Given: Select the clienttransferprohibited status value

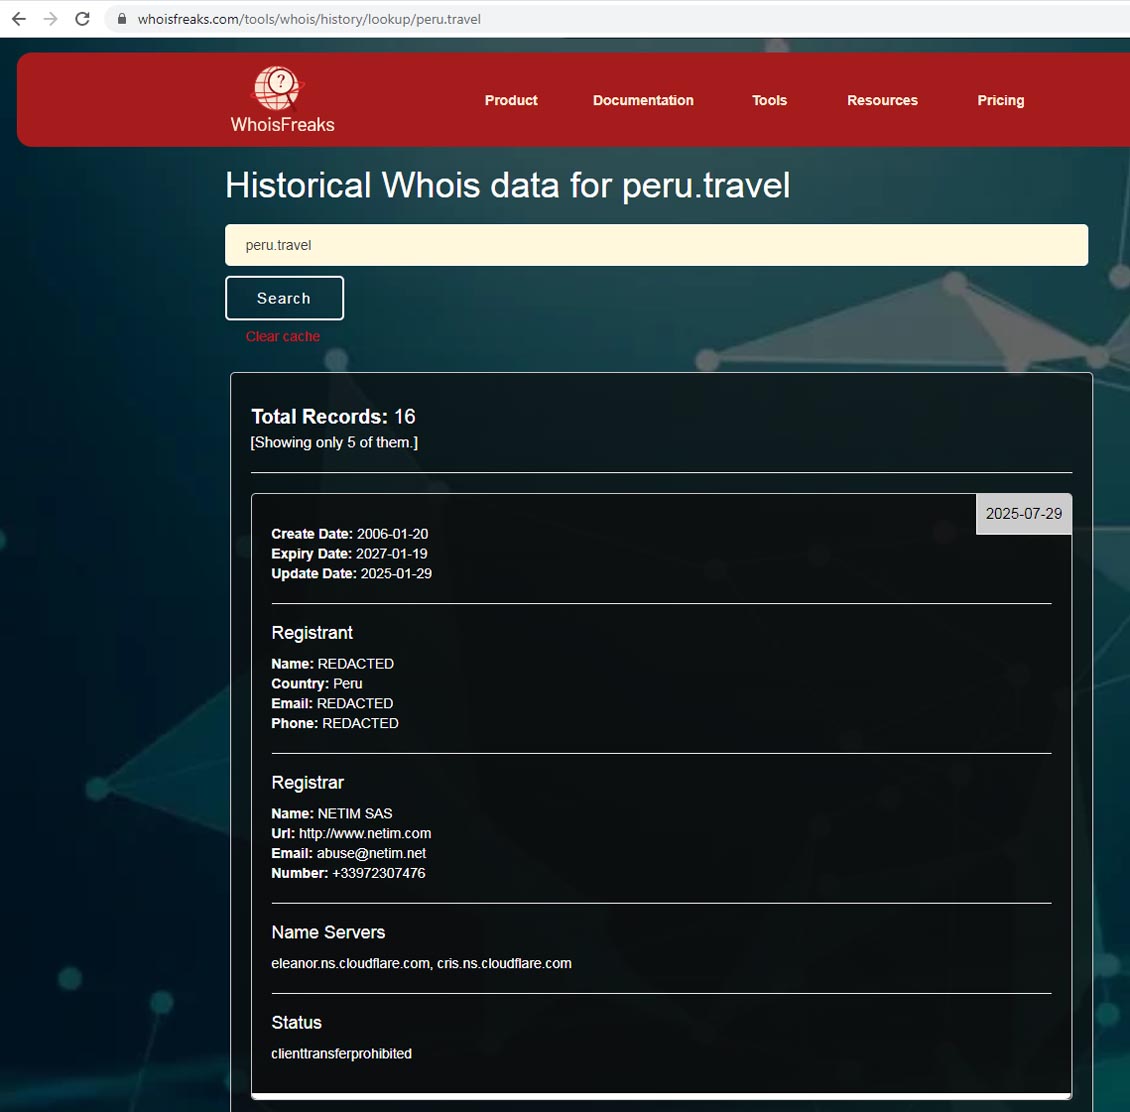Looking at the screenshot, I should [x=342, y=1054].
